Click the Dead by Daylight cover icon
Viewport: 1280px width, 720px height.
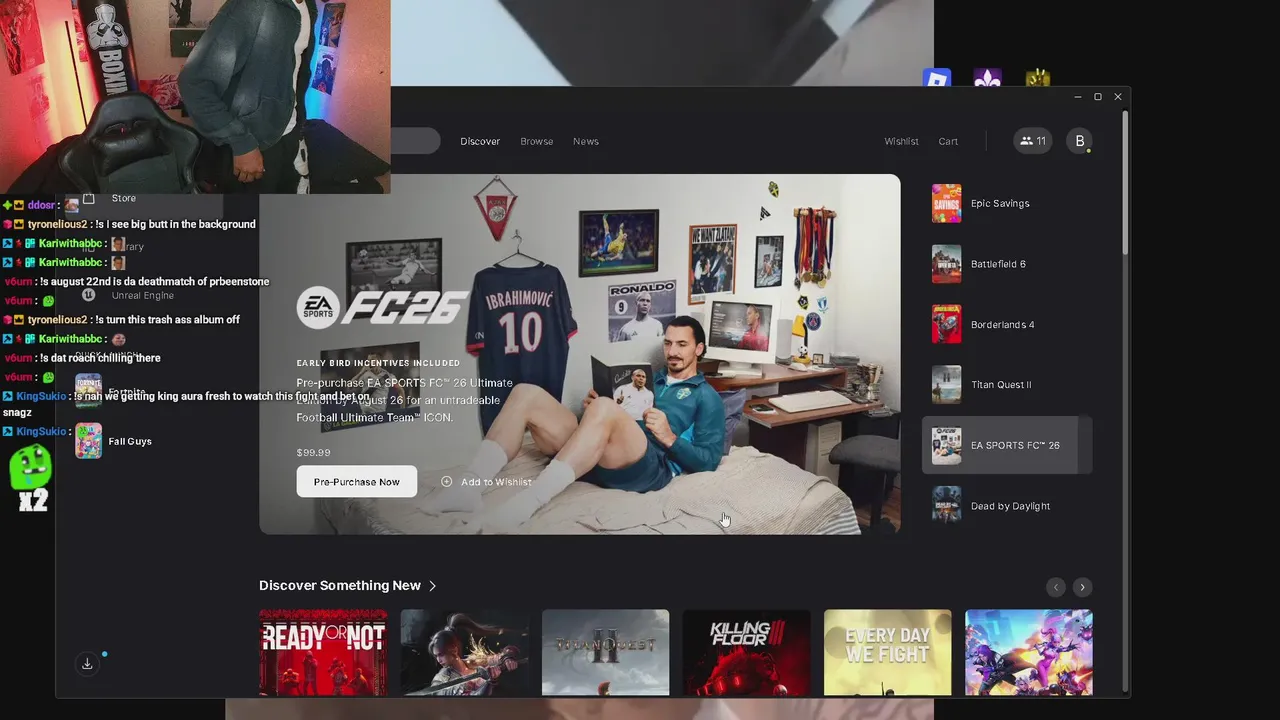click(946, 505)
